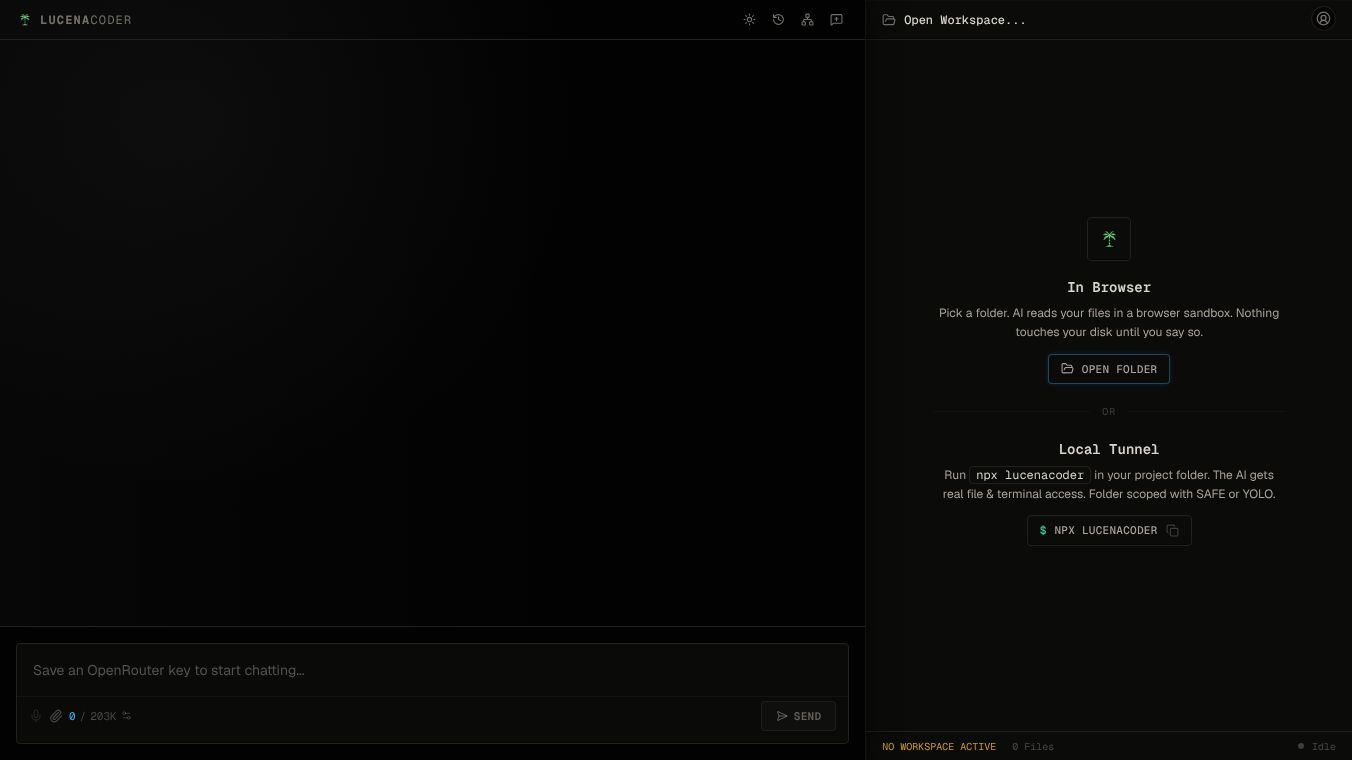Open model settings sliders icon beside 203K
Image resolution: width=1352 pixels, height=760 pixels.
pyautogui.click(x=127, y=716)
